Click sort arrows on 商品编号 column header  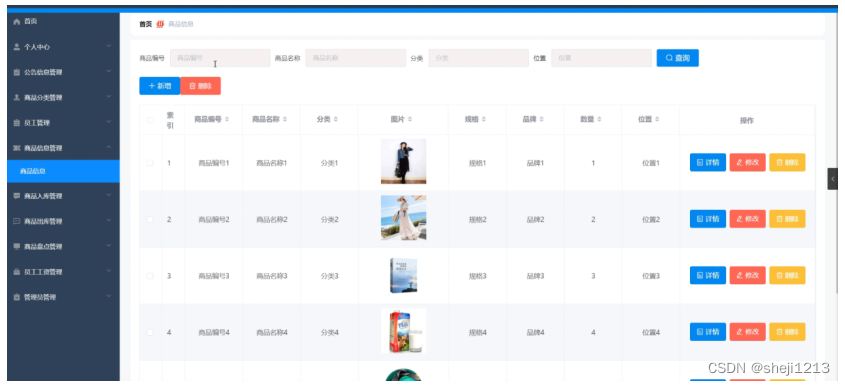227,119
